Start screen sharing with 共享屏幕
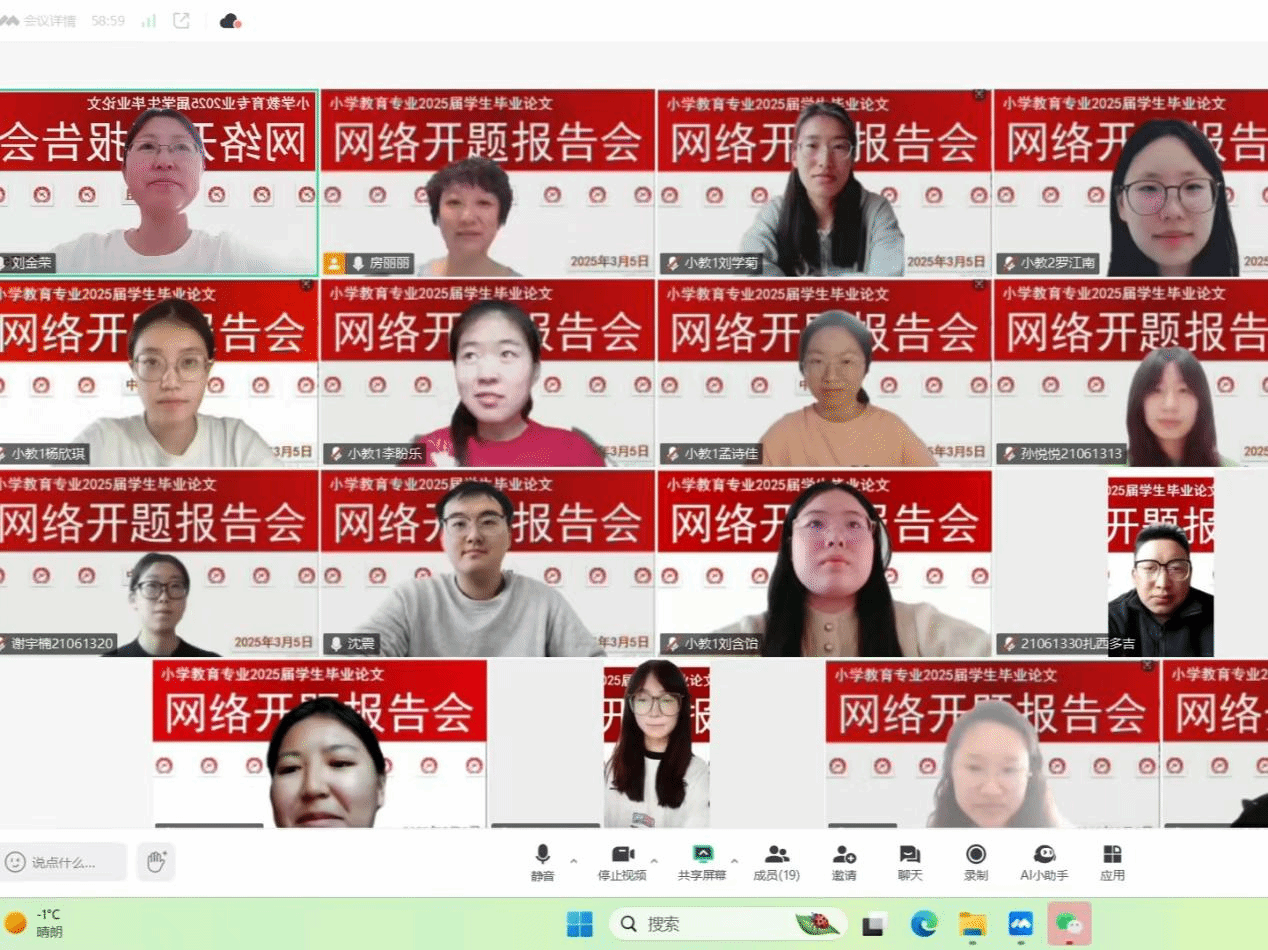The height and width of the screenshot is (950, 1268). [x=702, y=861]
